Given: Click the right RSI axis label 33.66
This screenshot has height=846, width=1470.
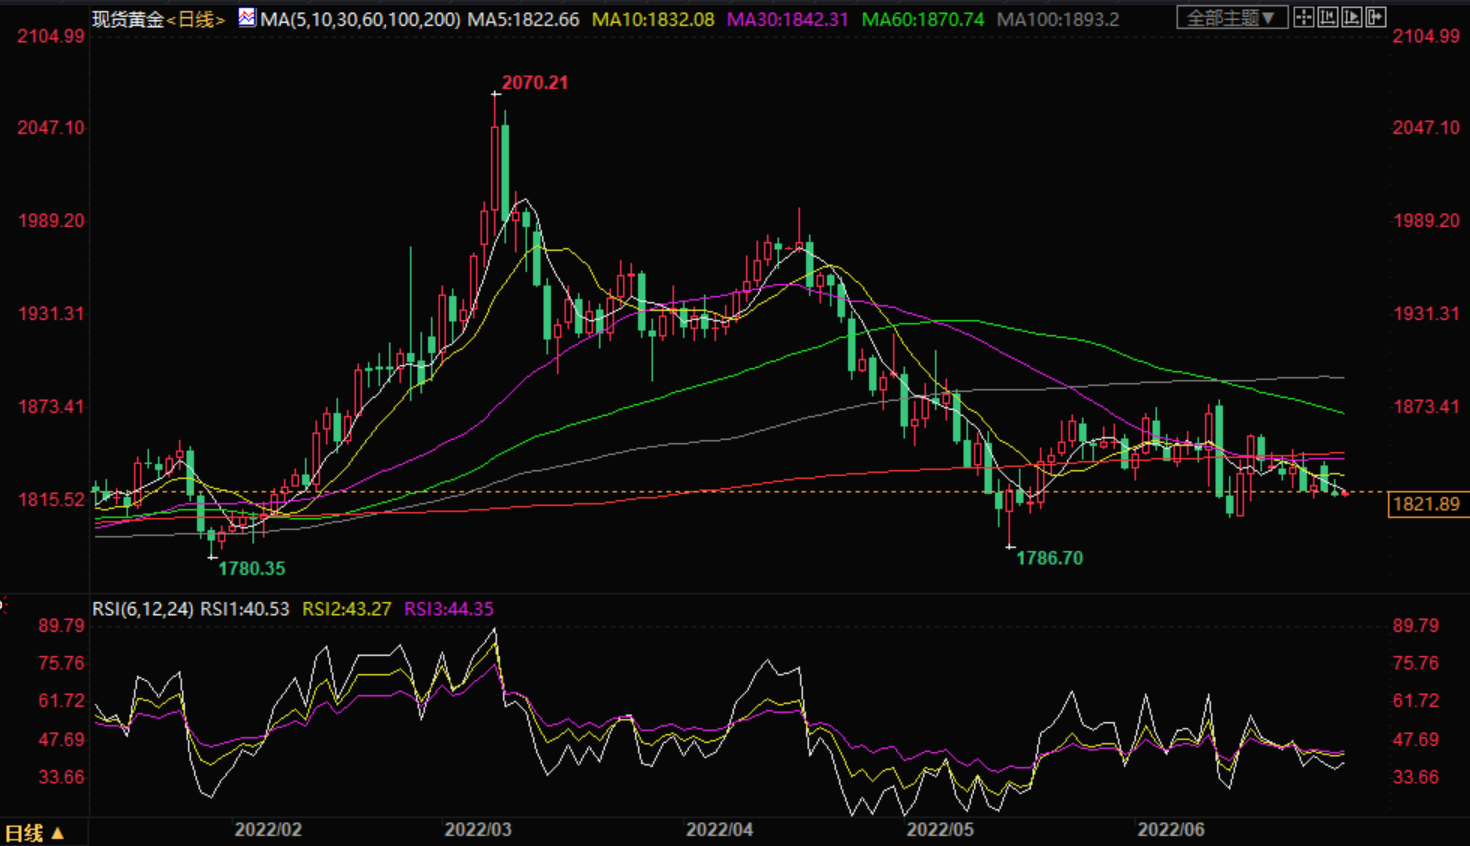Looking at the screenshot, I should tap(1416, 778).
